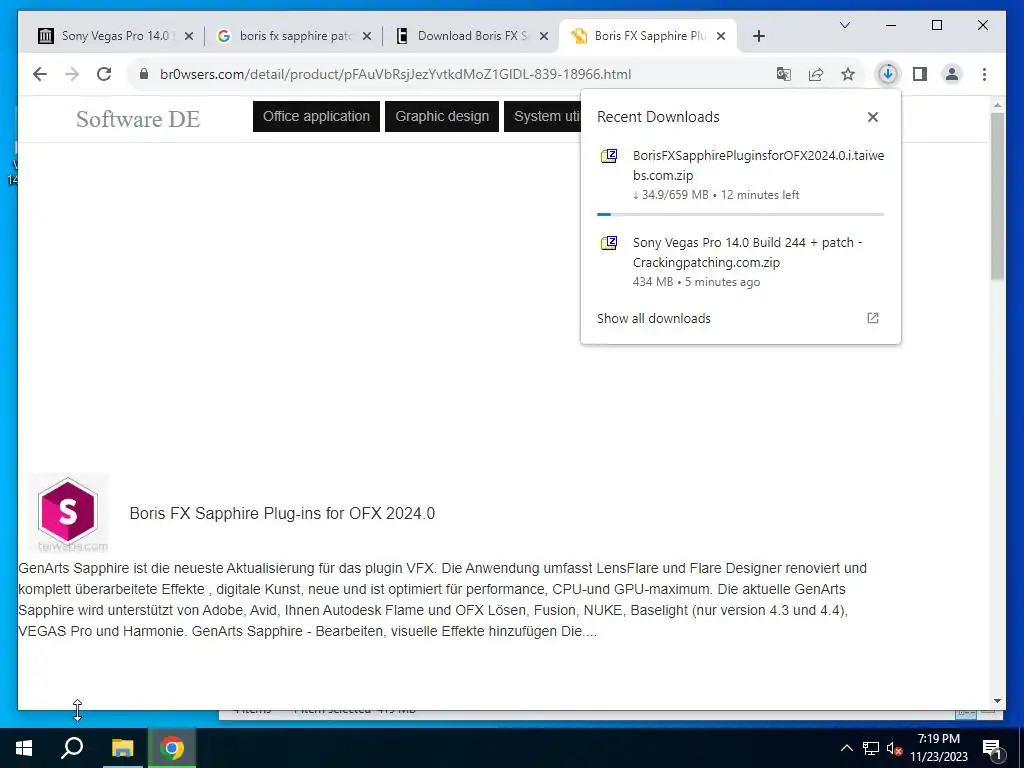
Task: Click the Sapphire product logo thumbnail
Action: click(x=68, y=513)
